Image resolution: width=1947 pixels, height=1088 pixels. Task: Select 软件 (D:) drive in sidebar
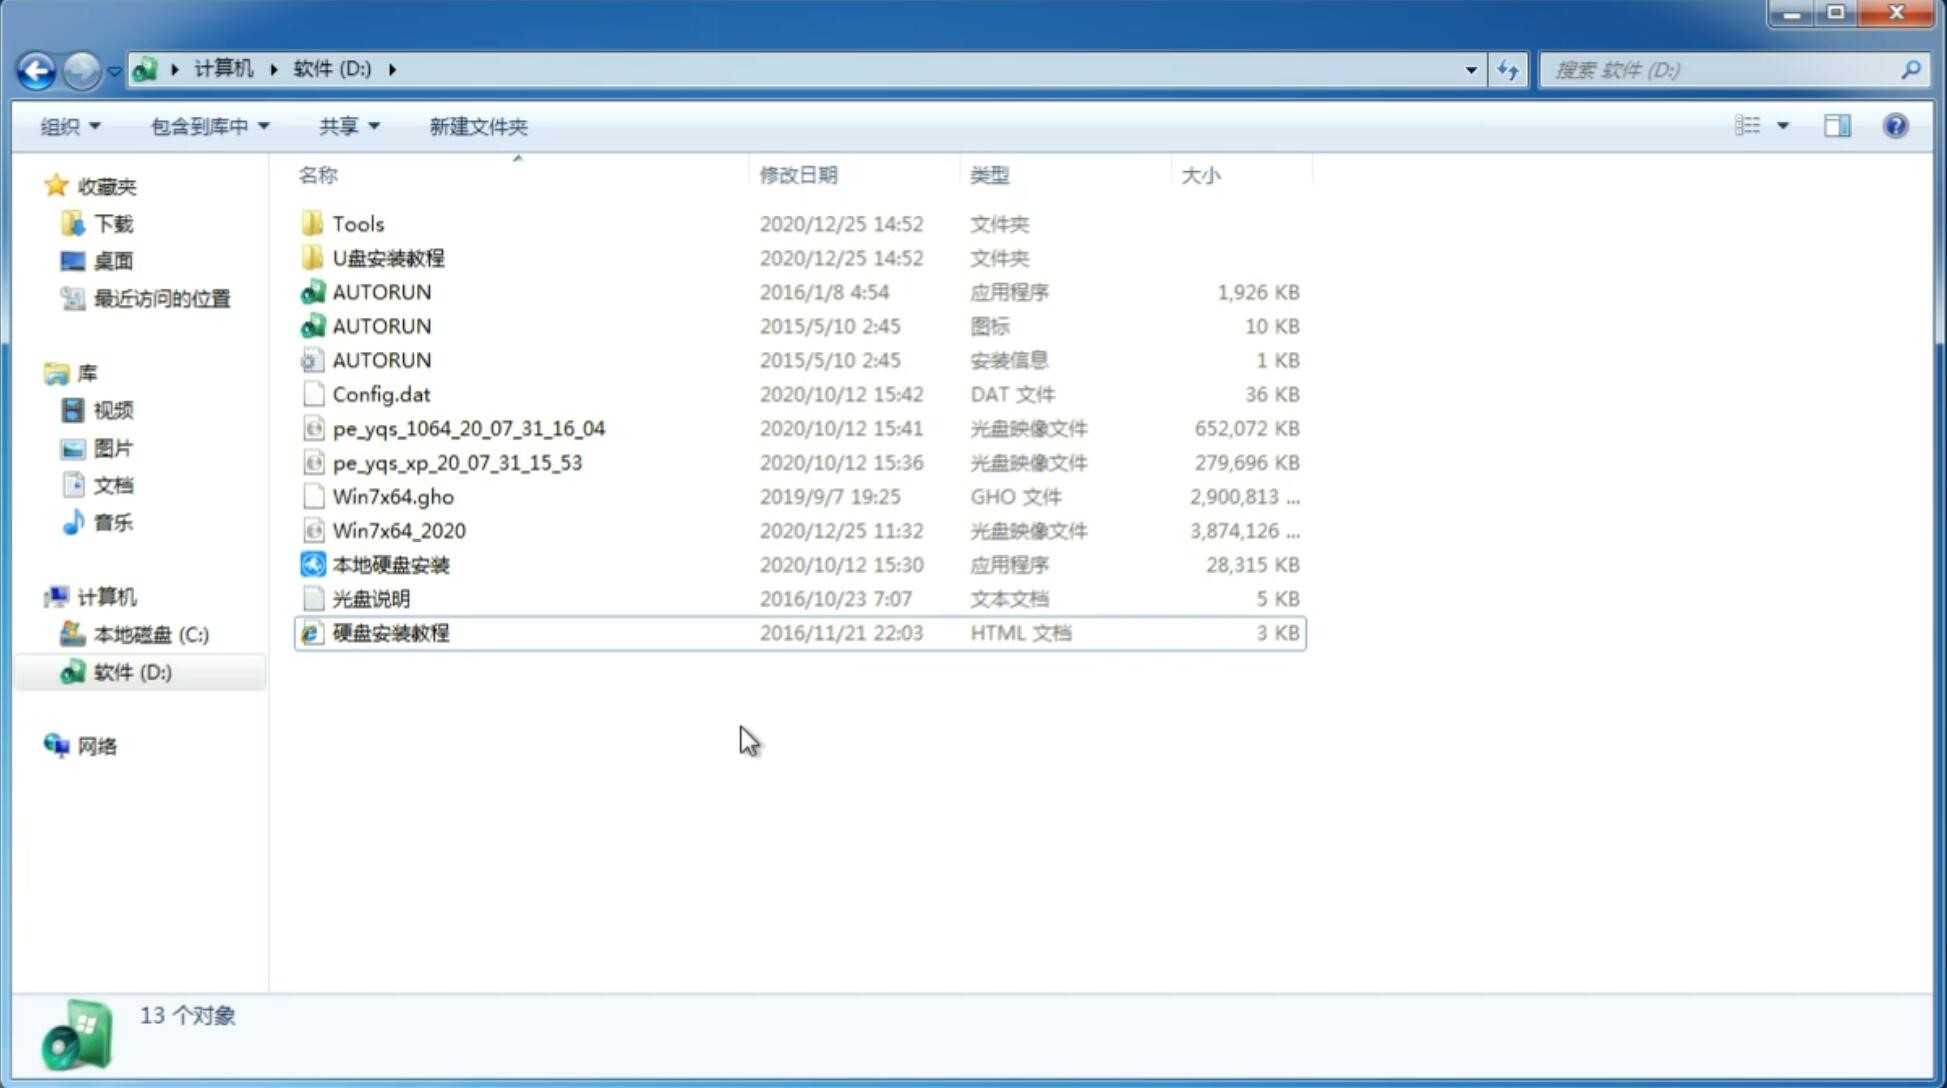(x=131, y=672)
